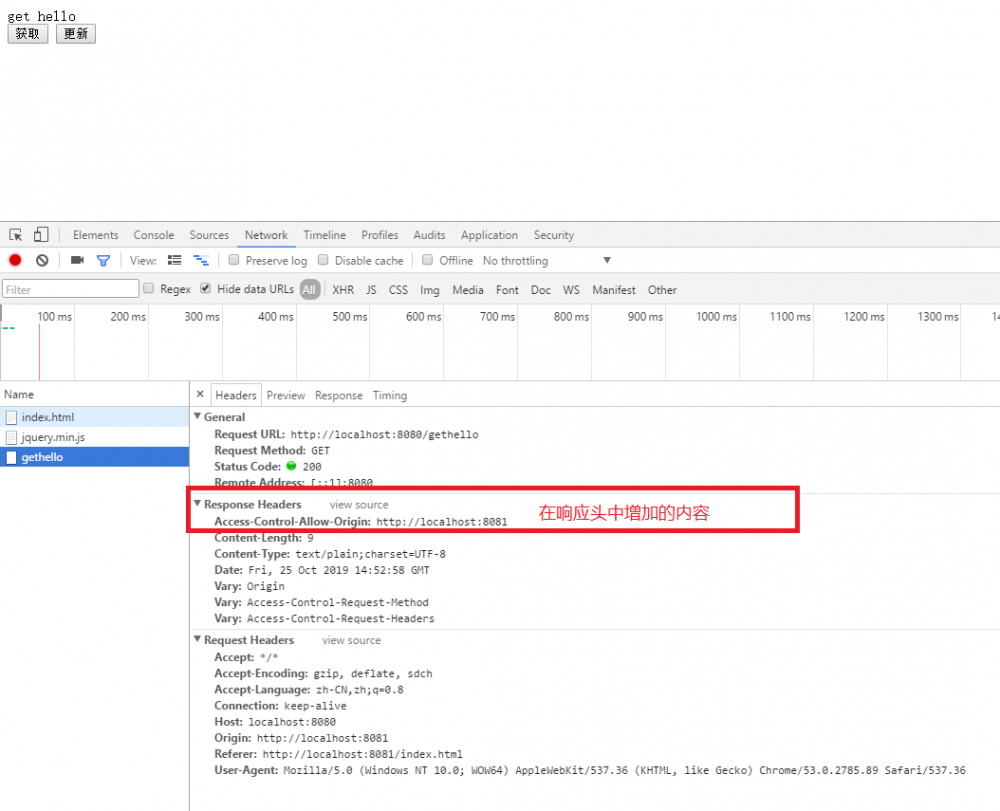
Task: Toggle the overview timeline view icon
Action: pos(200,259)
